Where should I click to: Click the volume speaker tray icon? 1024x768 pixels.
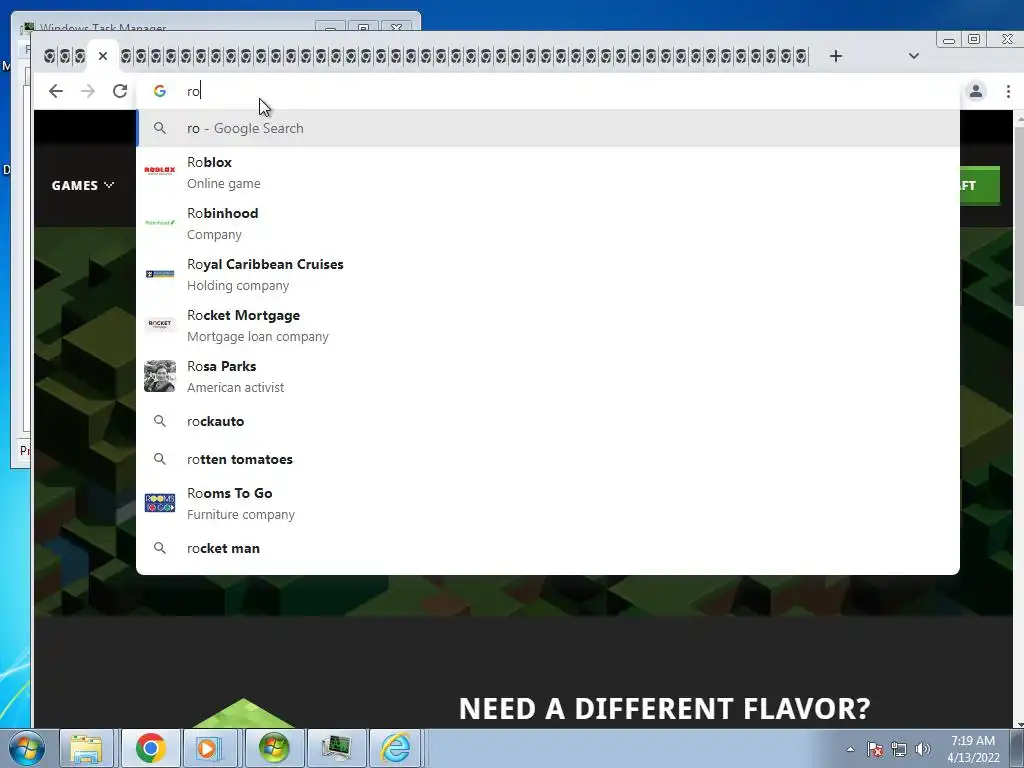922,749
